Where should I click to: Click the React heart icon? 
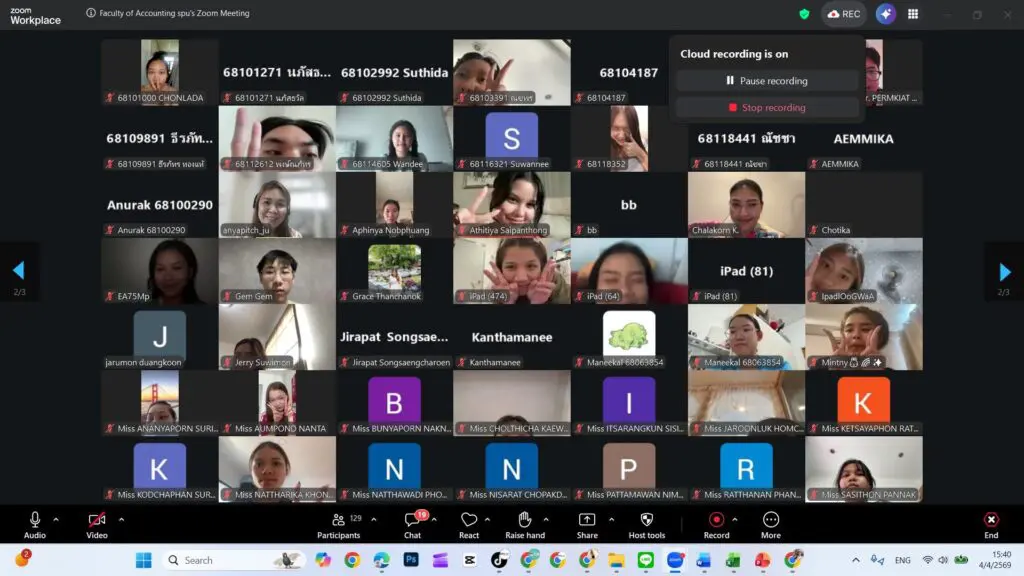(469, 520)
